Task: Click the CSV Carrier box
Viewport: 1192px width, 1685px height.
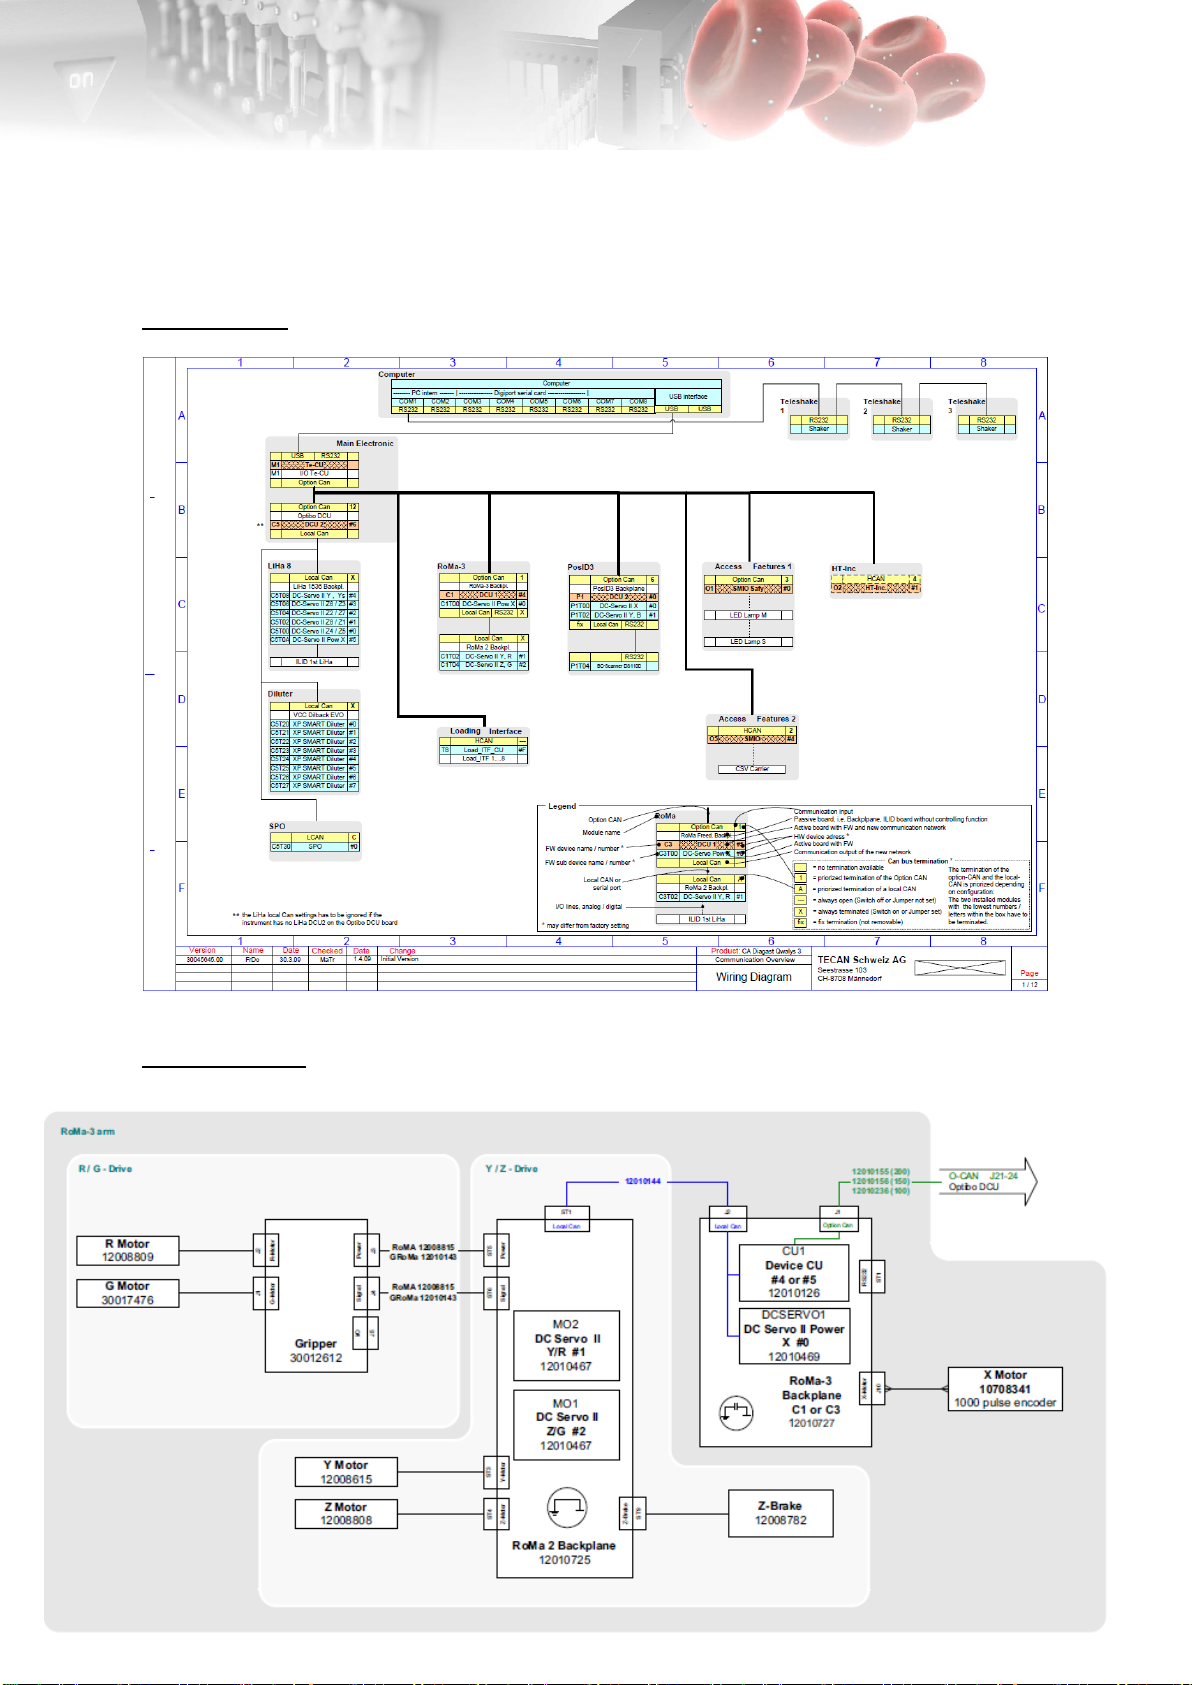Action: (x=752, y=769)
